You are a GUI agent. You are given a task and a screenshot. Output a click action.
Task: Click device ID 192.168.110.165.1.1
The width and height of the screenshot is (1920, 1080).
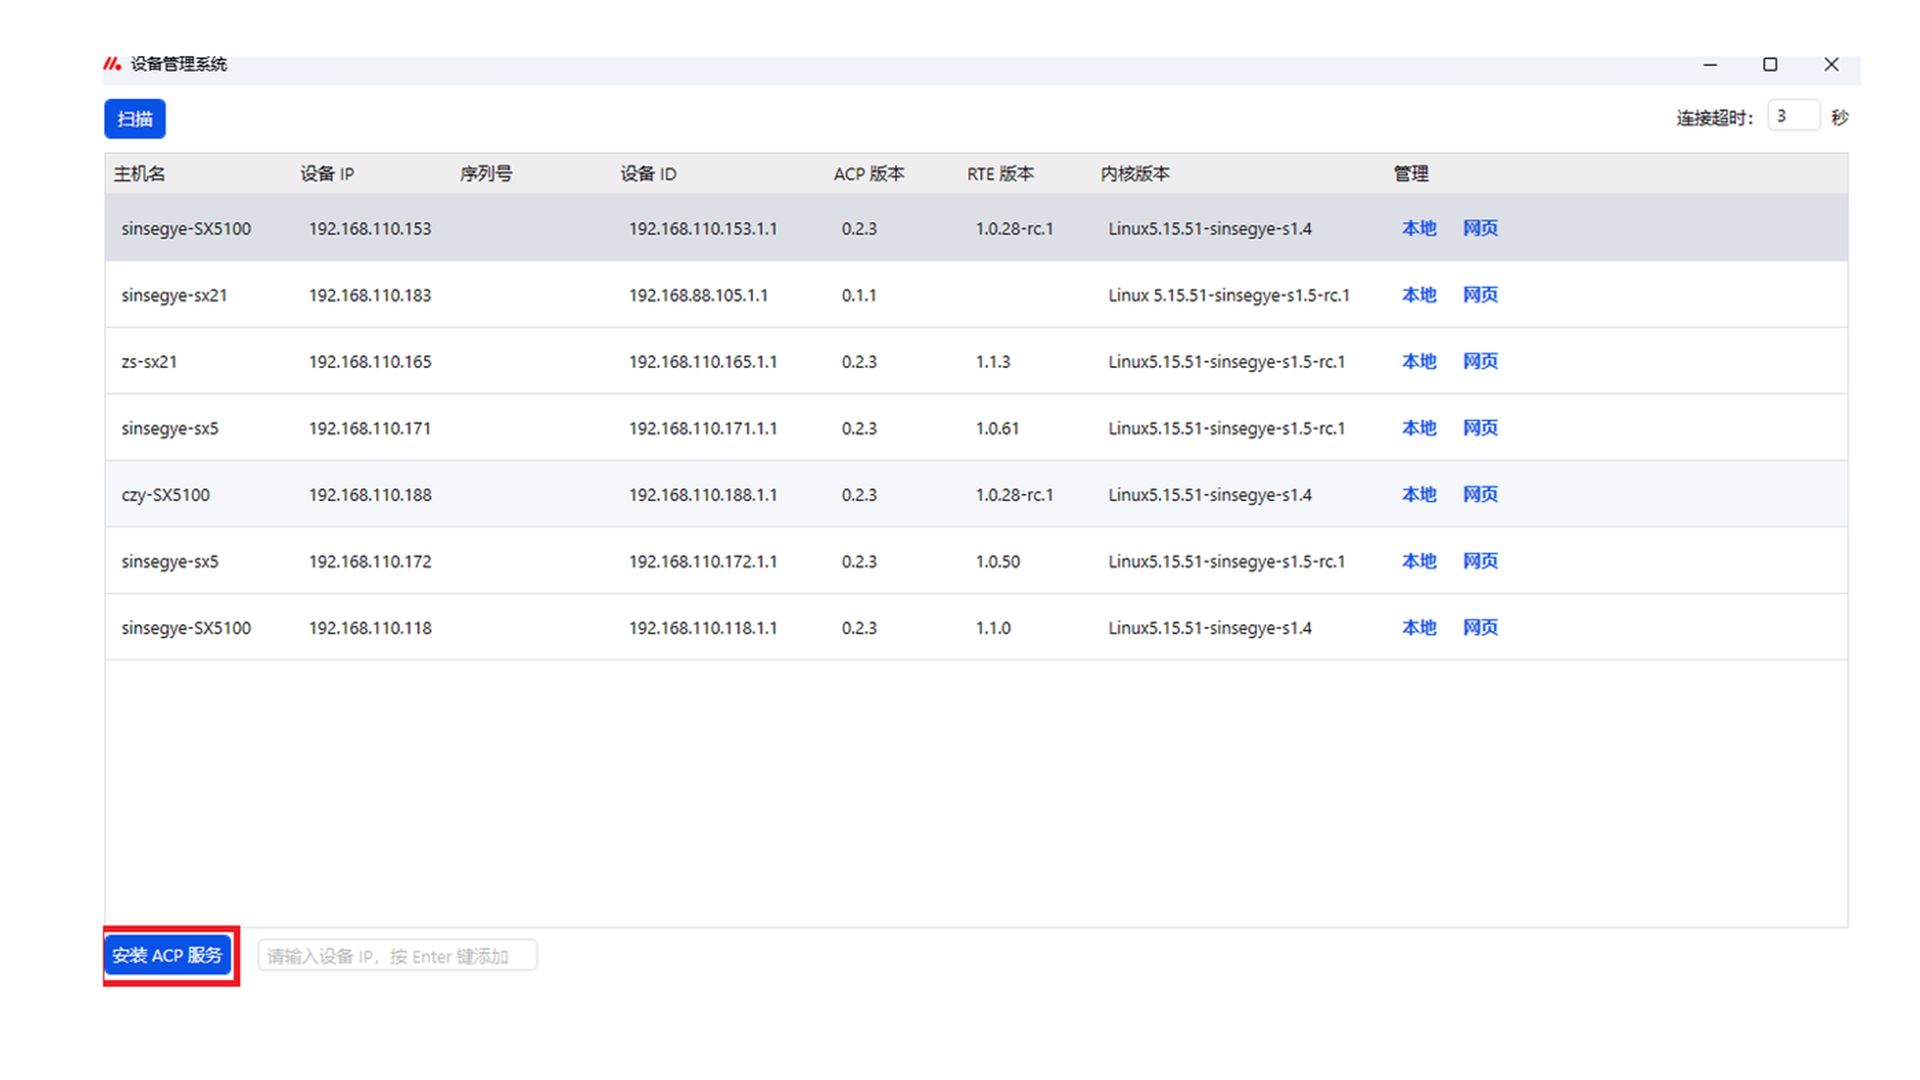[703, 362]
